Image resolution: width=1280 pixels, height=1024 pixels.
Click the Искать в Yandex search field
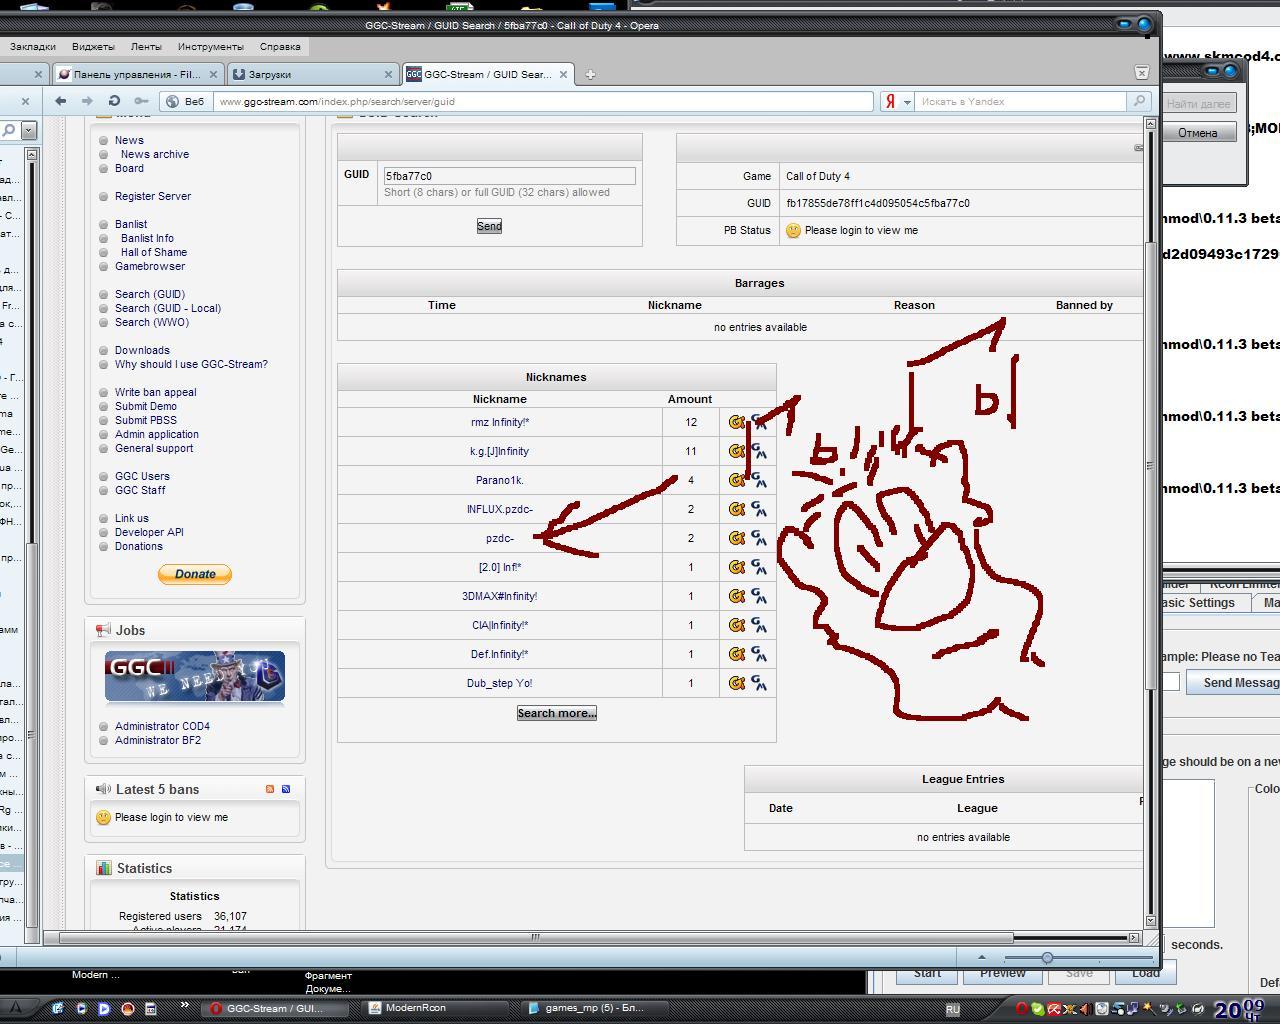(x=1021, y=101)
